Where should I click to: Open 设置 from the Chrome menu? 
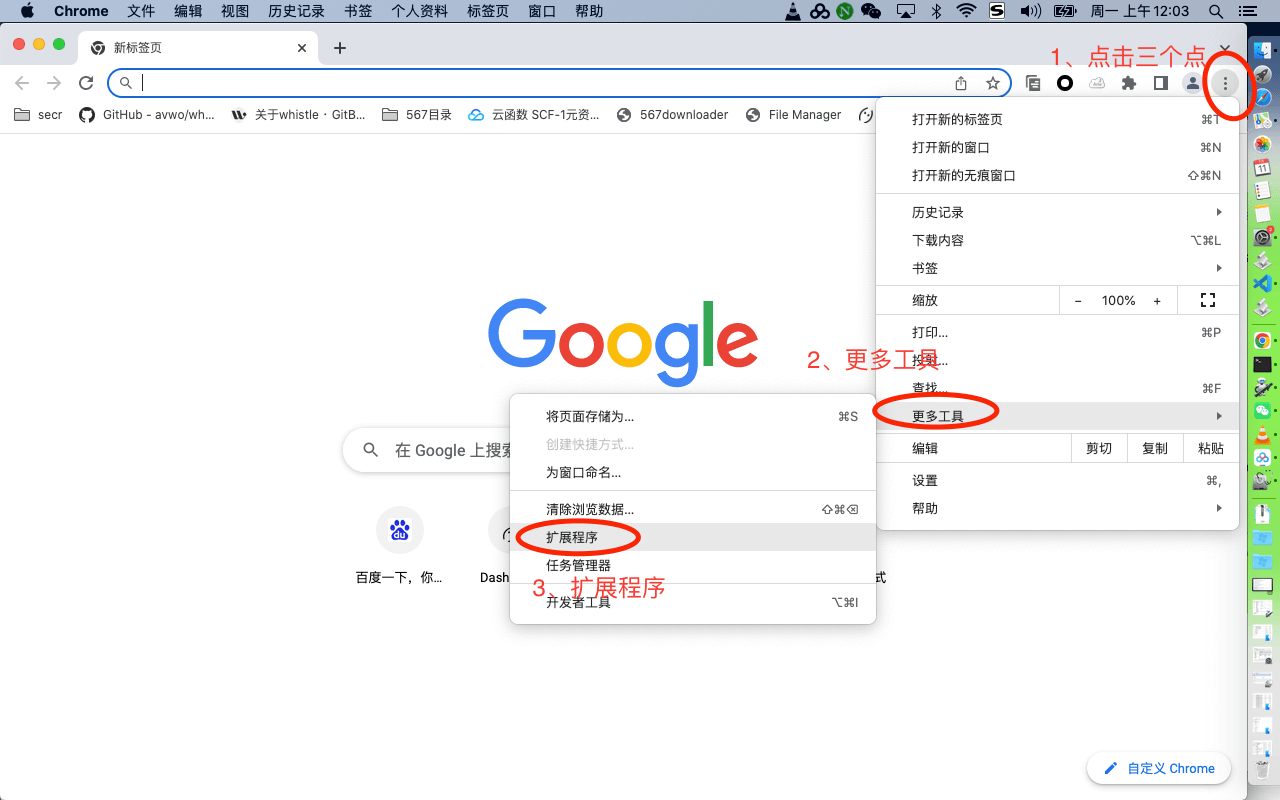tap(925, 480)
